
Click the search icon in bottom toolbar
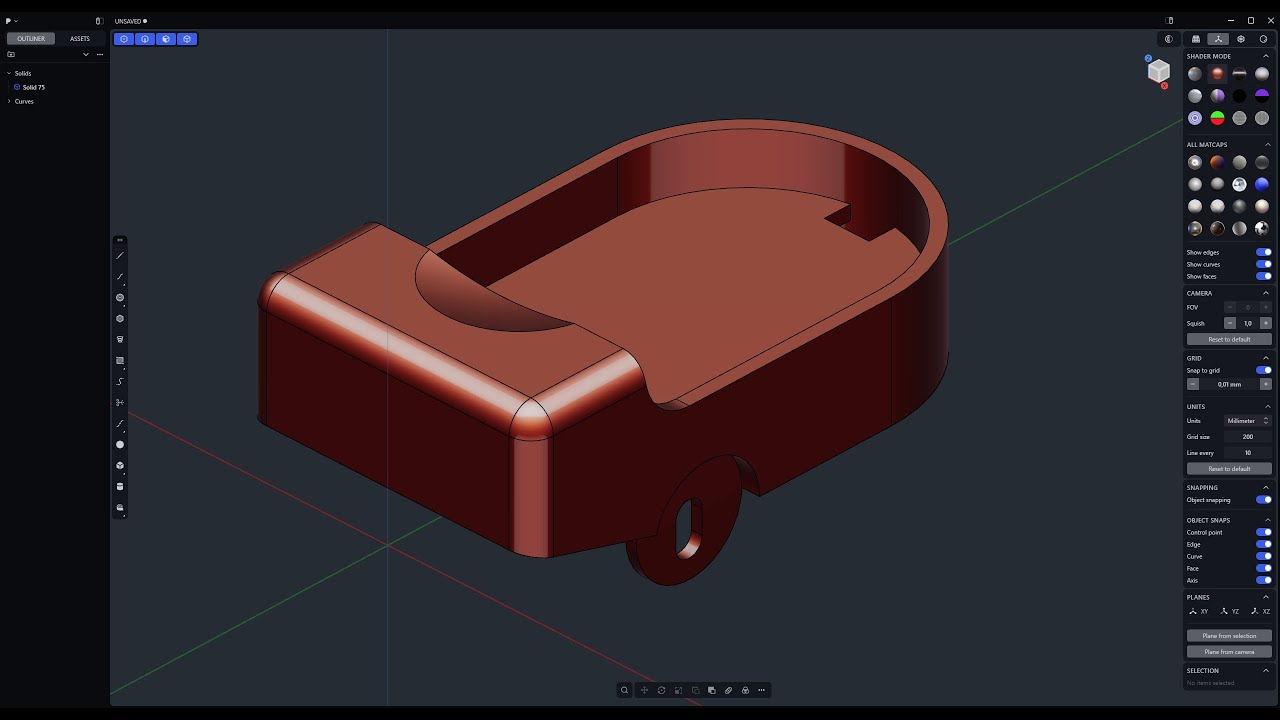point(625,690)
